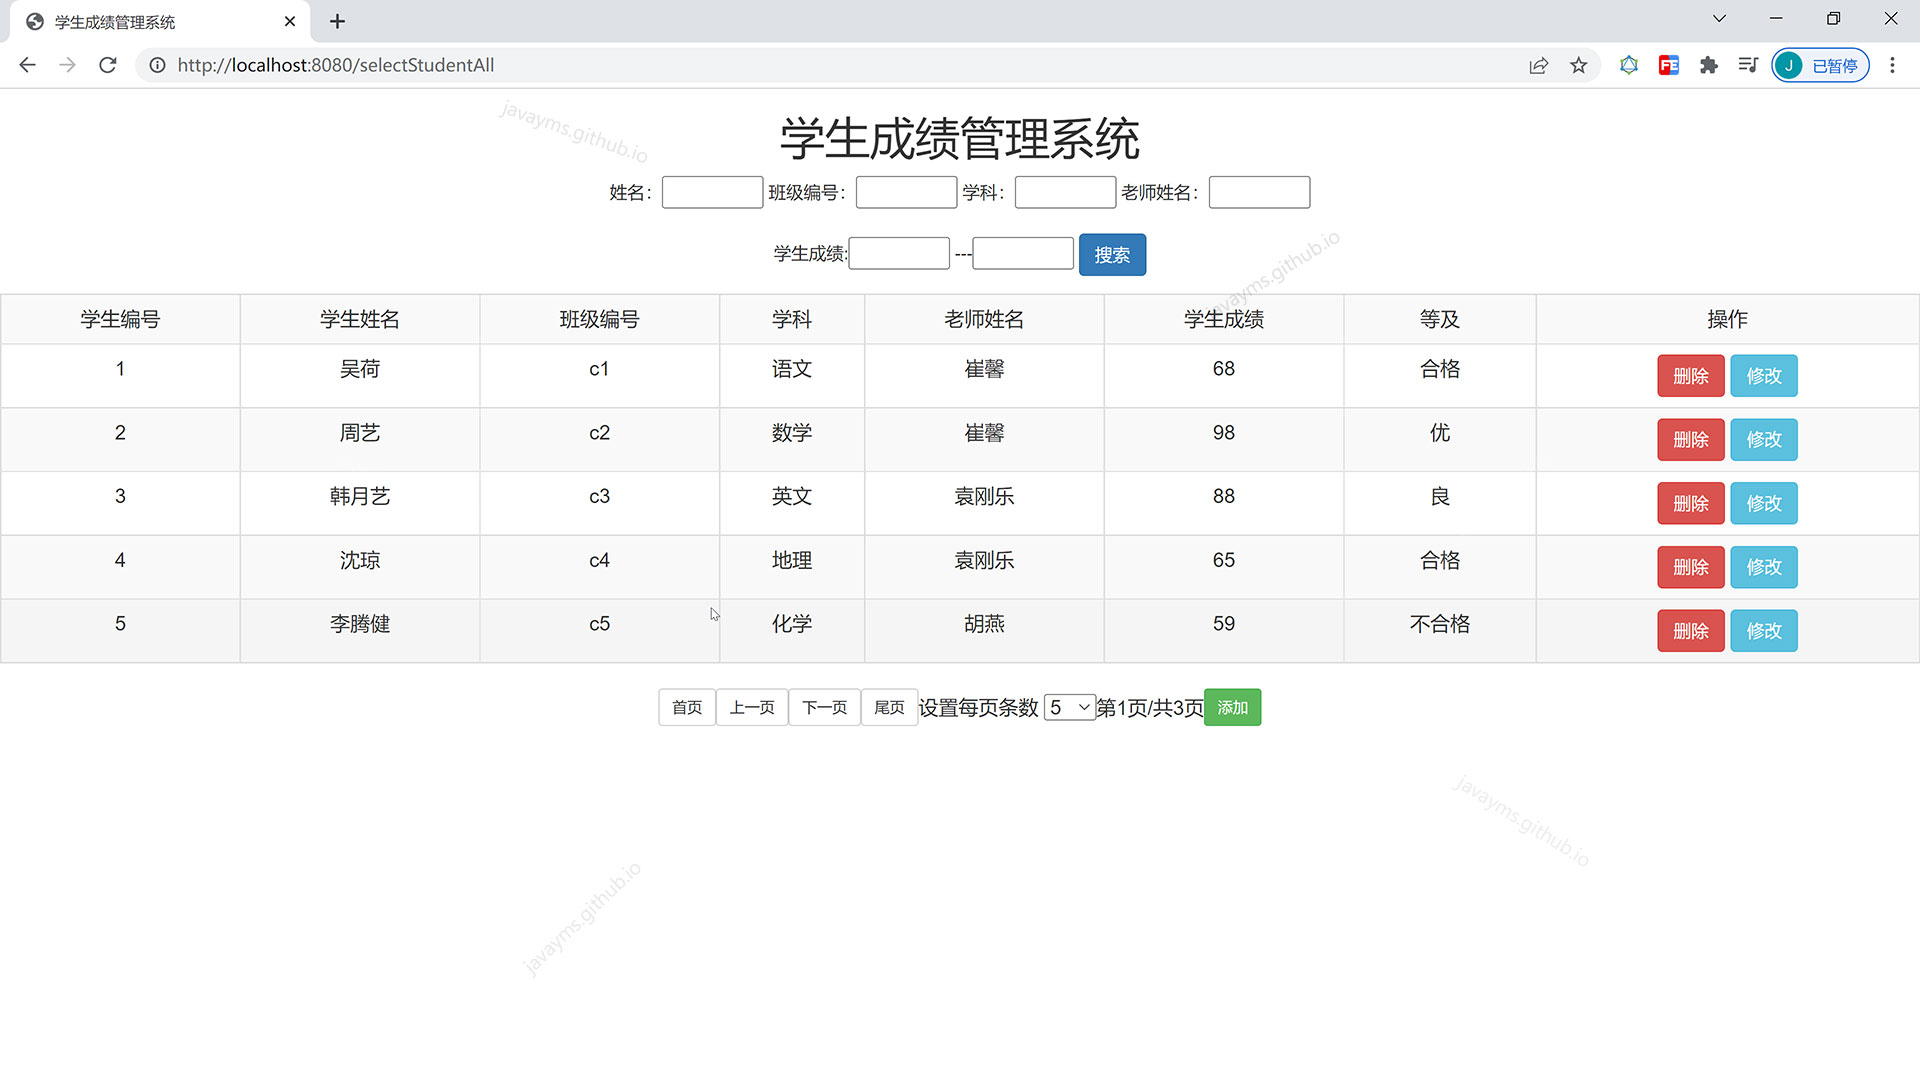Click the page title 学生成绩管理系统
Image resolution: width=1920 pixels, height=1080 pixels.
[x=960, y=138]
